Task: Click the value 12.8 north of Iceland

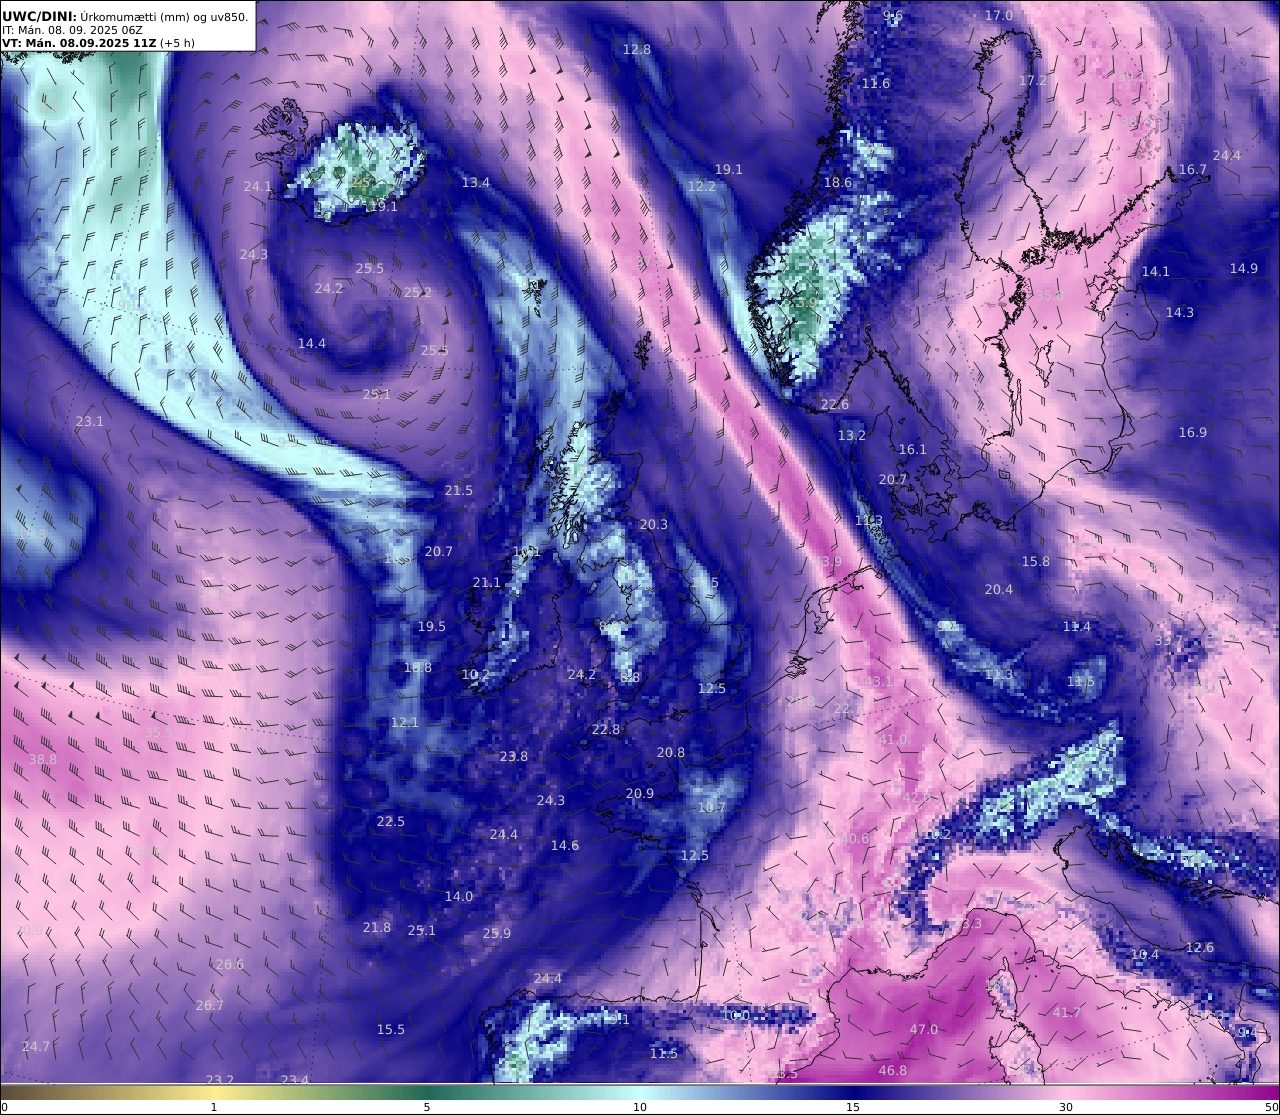Action: [x=637, y=49]
